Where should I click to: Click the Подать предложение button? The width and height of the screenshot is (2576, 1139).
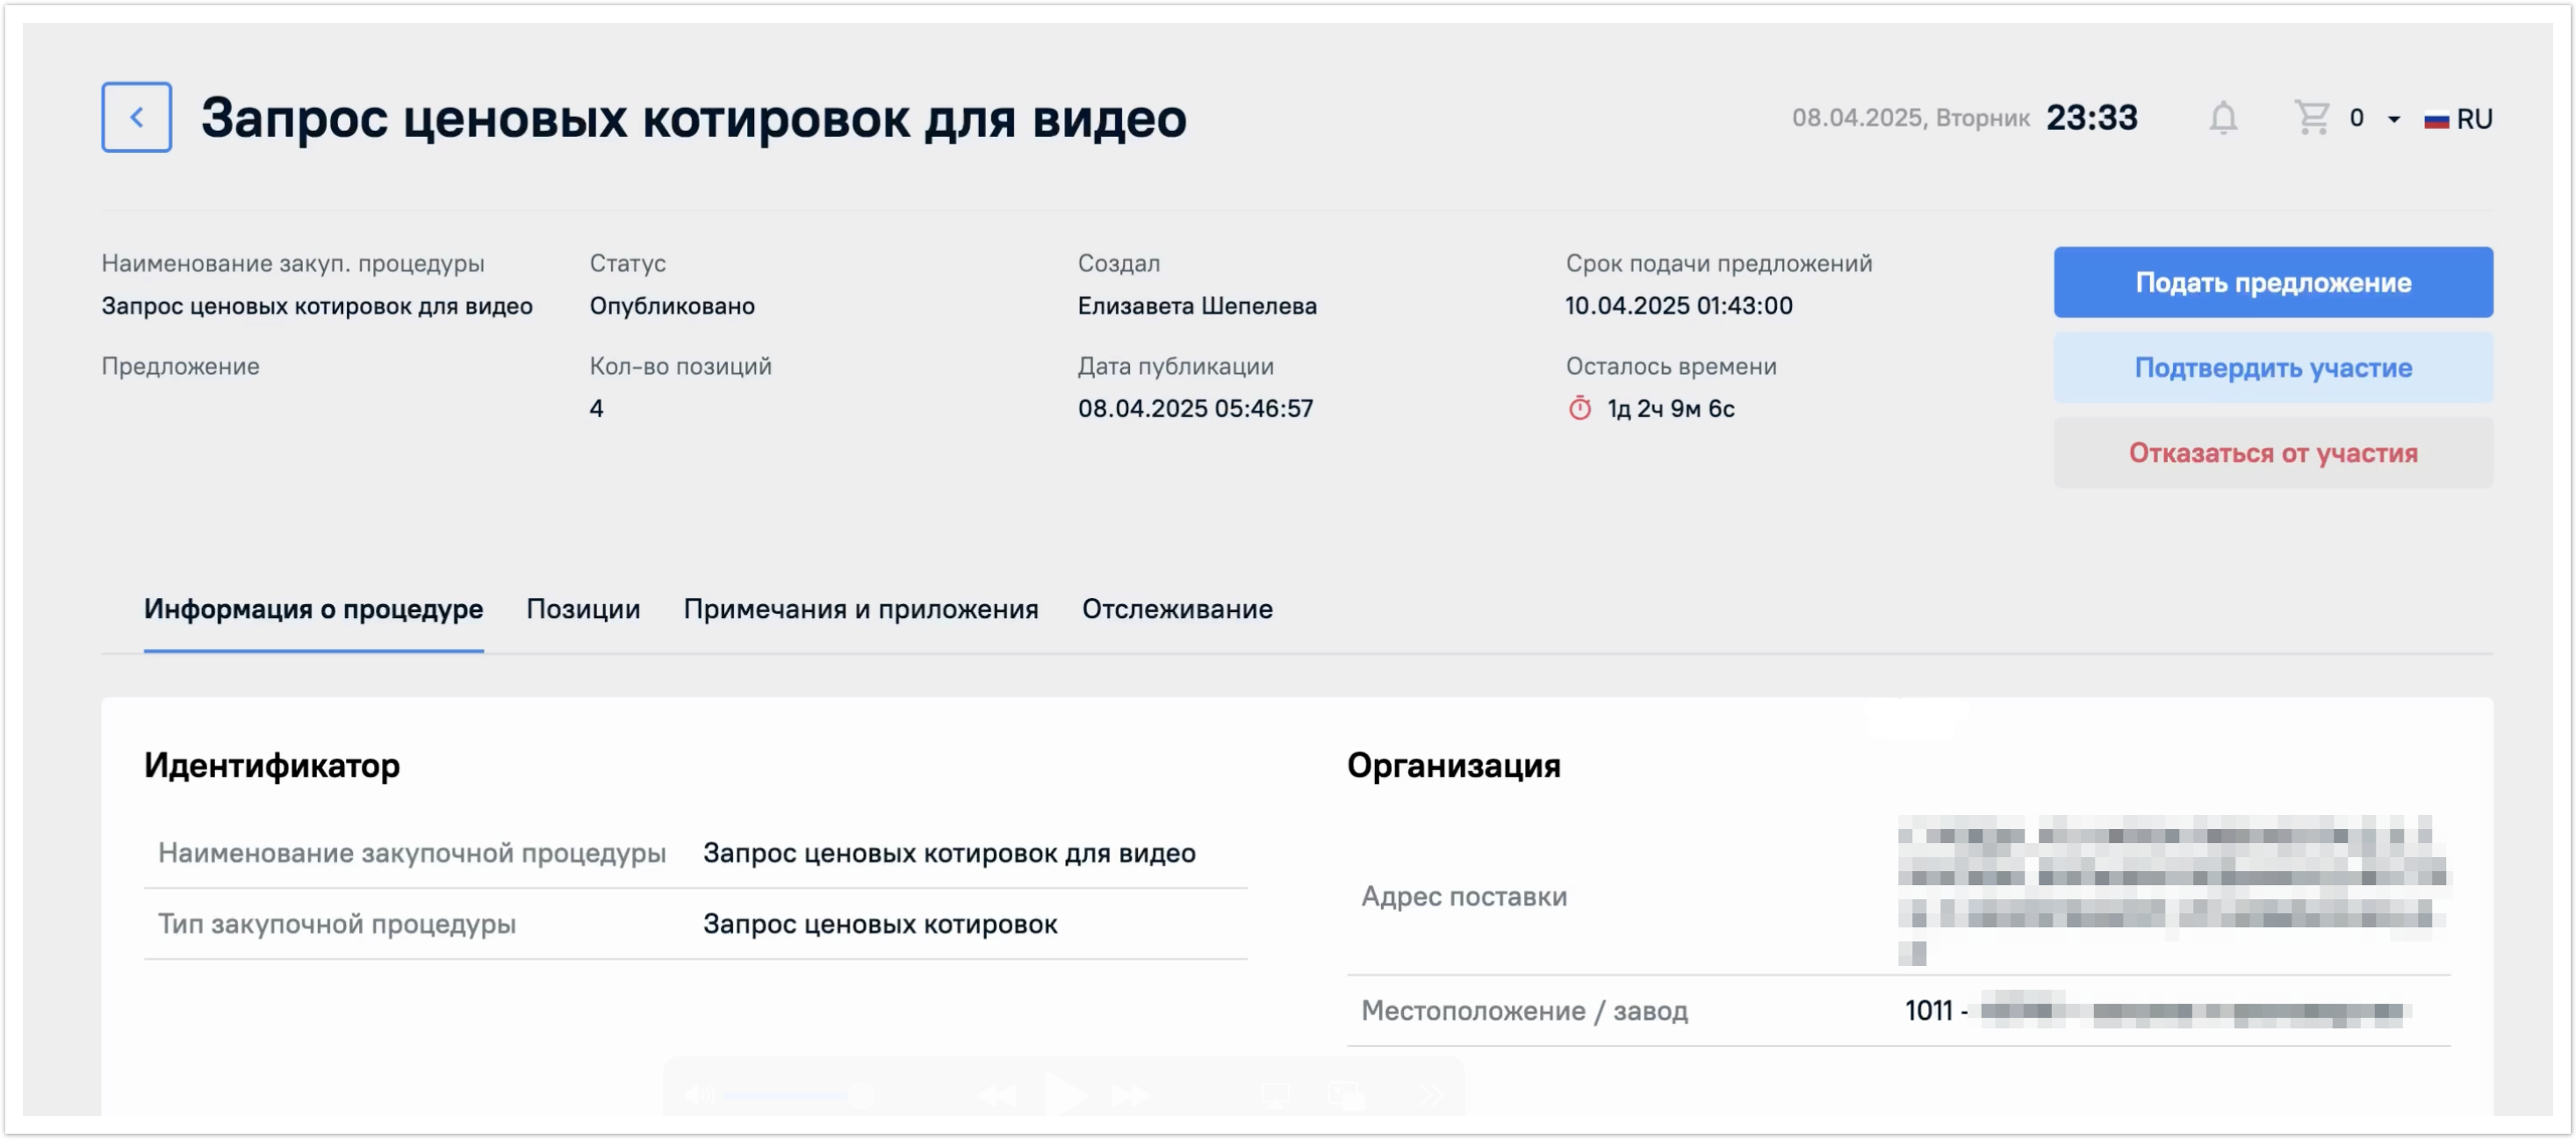pyautogui.click(x=2272, y=282)
